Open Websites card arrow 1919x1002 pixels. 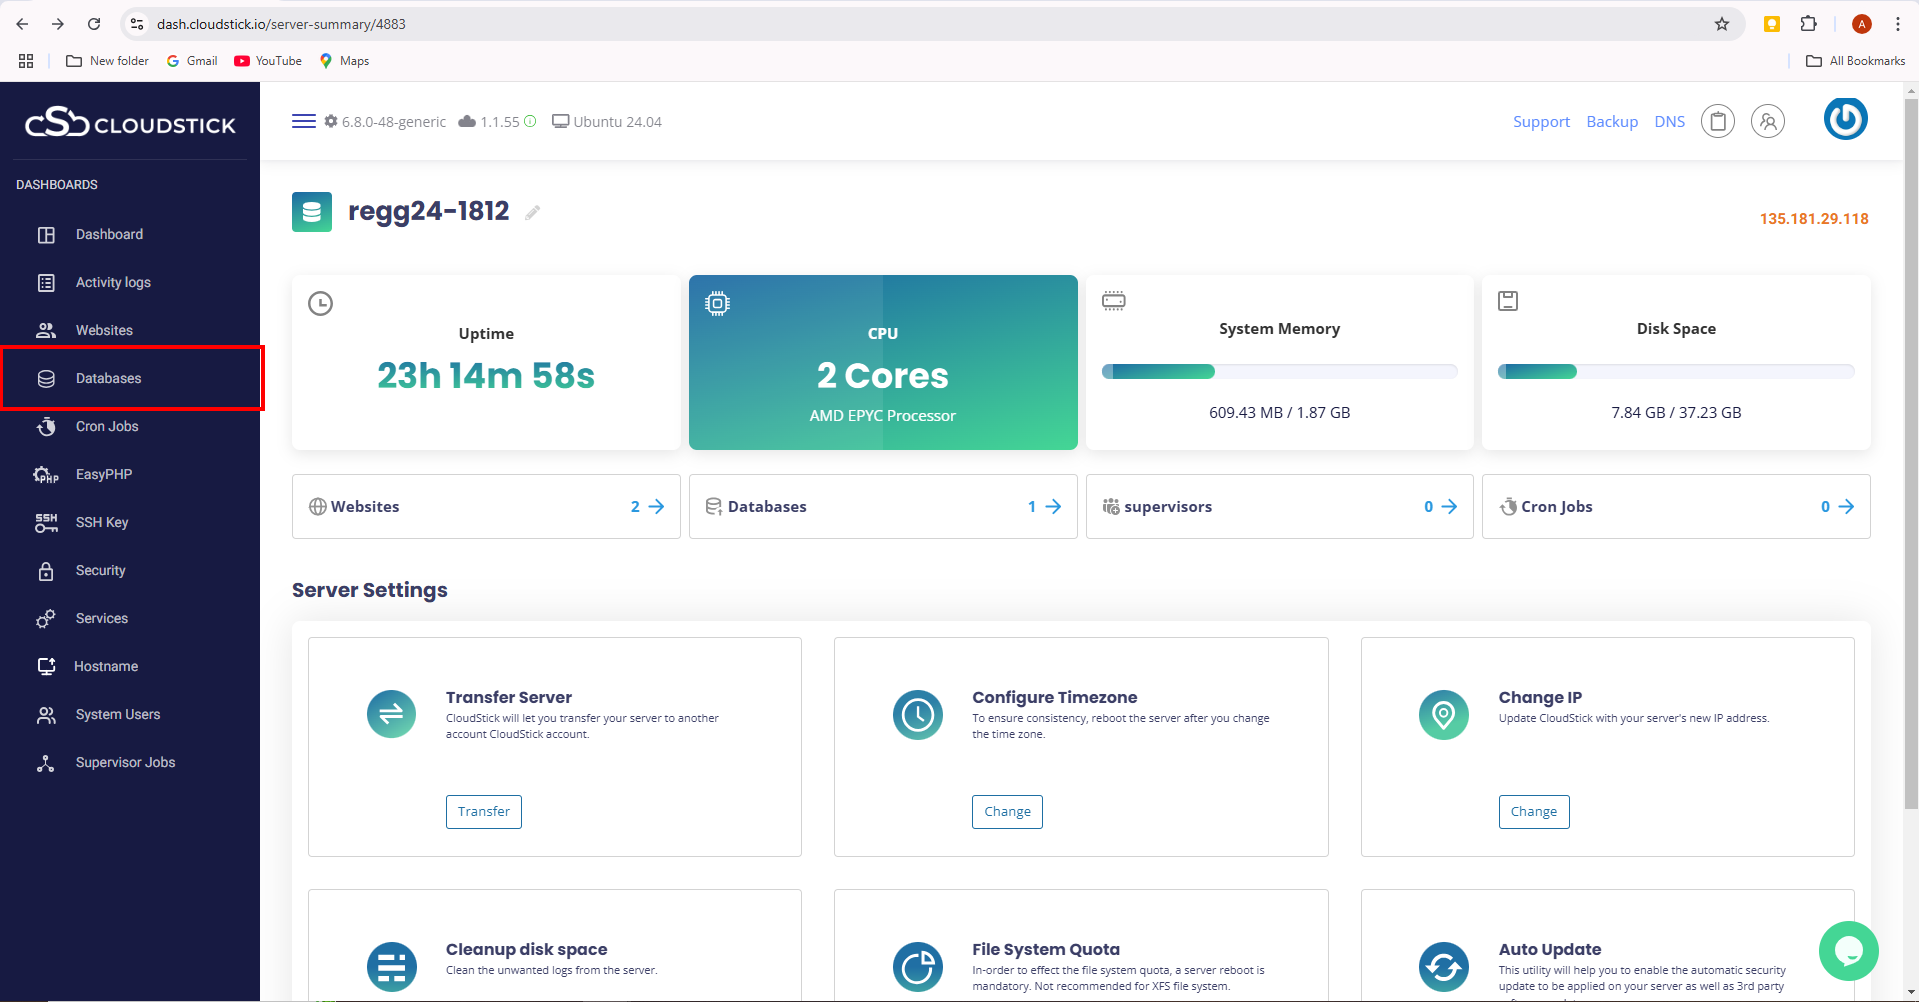point(656,507)
